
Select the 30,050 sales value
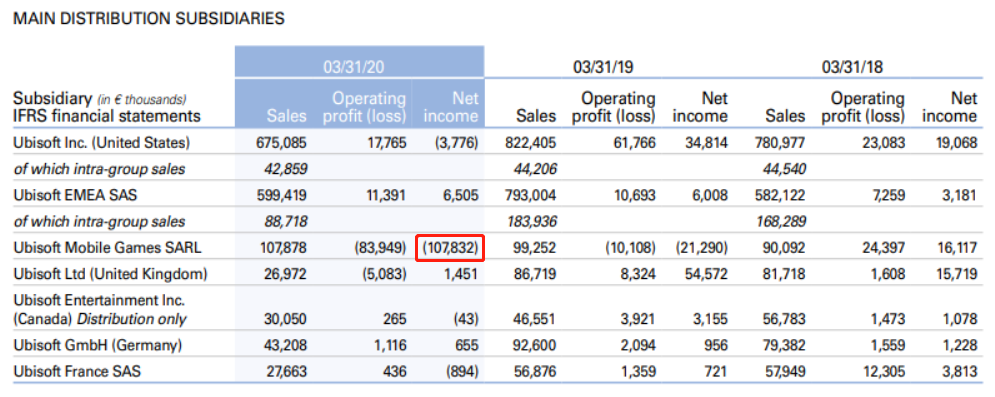[285, 319]
